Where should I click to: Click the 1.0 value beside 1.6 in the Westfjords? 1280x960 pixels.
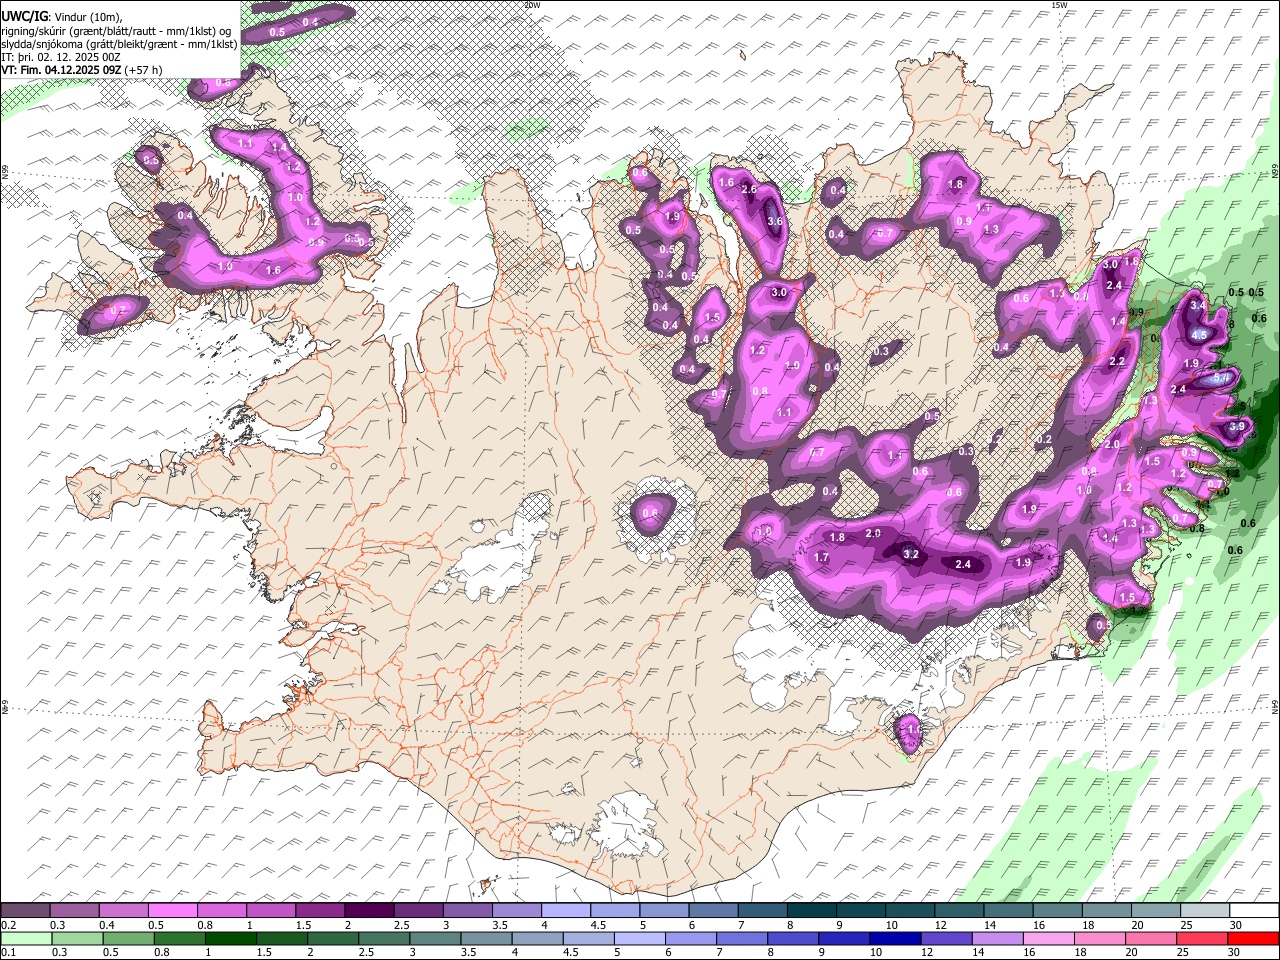pos(225,267)
